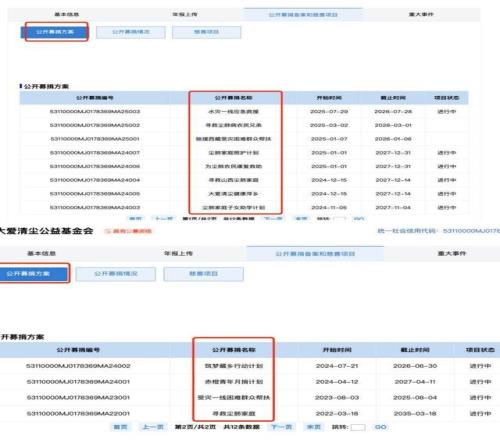The image size is (500, 440).
Task: Open the 水灾一线应急救援 fundraising entry
Action: coord(233,112)
